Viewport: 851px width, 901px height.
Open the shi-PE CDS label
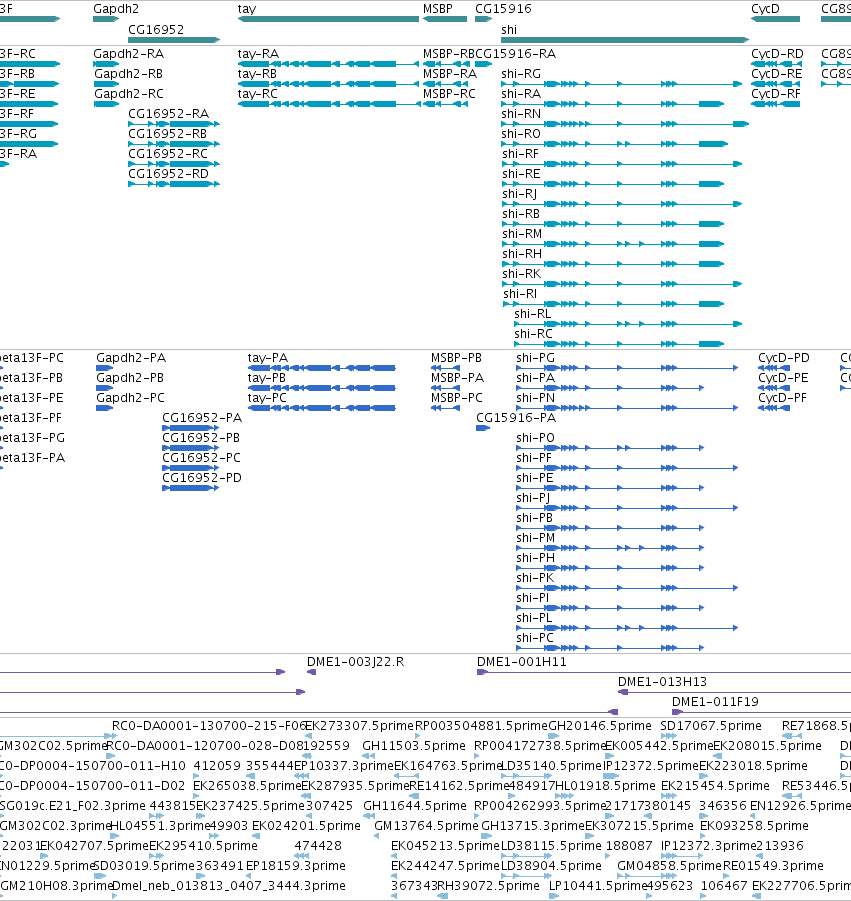point(534,478)
